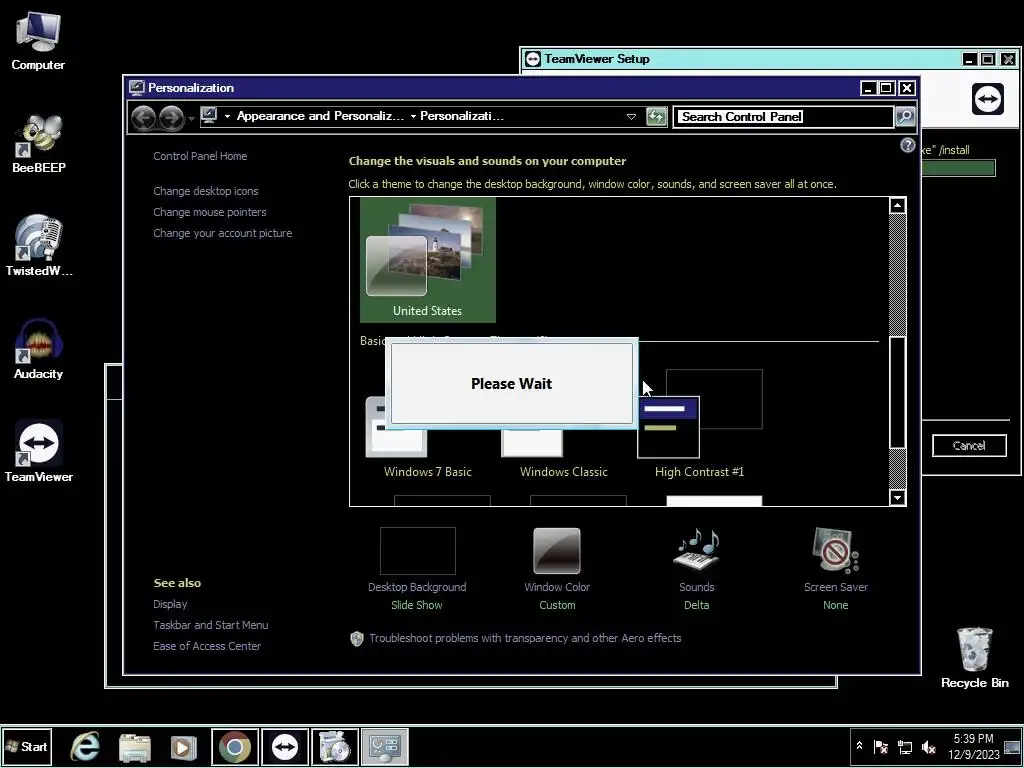Refresh the Personalization window
The width and height of the screenshot is (1024, 768).
click(x=656, y=117)
